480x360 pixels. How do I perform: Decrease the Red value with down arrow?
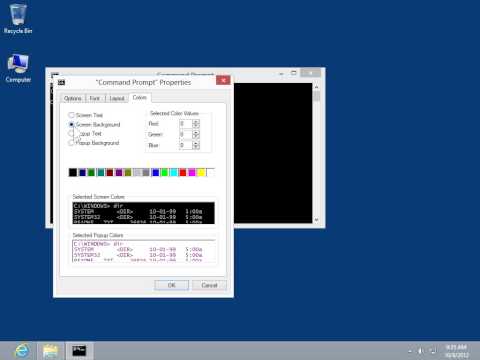pyautogui.click(x=196, y=126)
